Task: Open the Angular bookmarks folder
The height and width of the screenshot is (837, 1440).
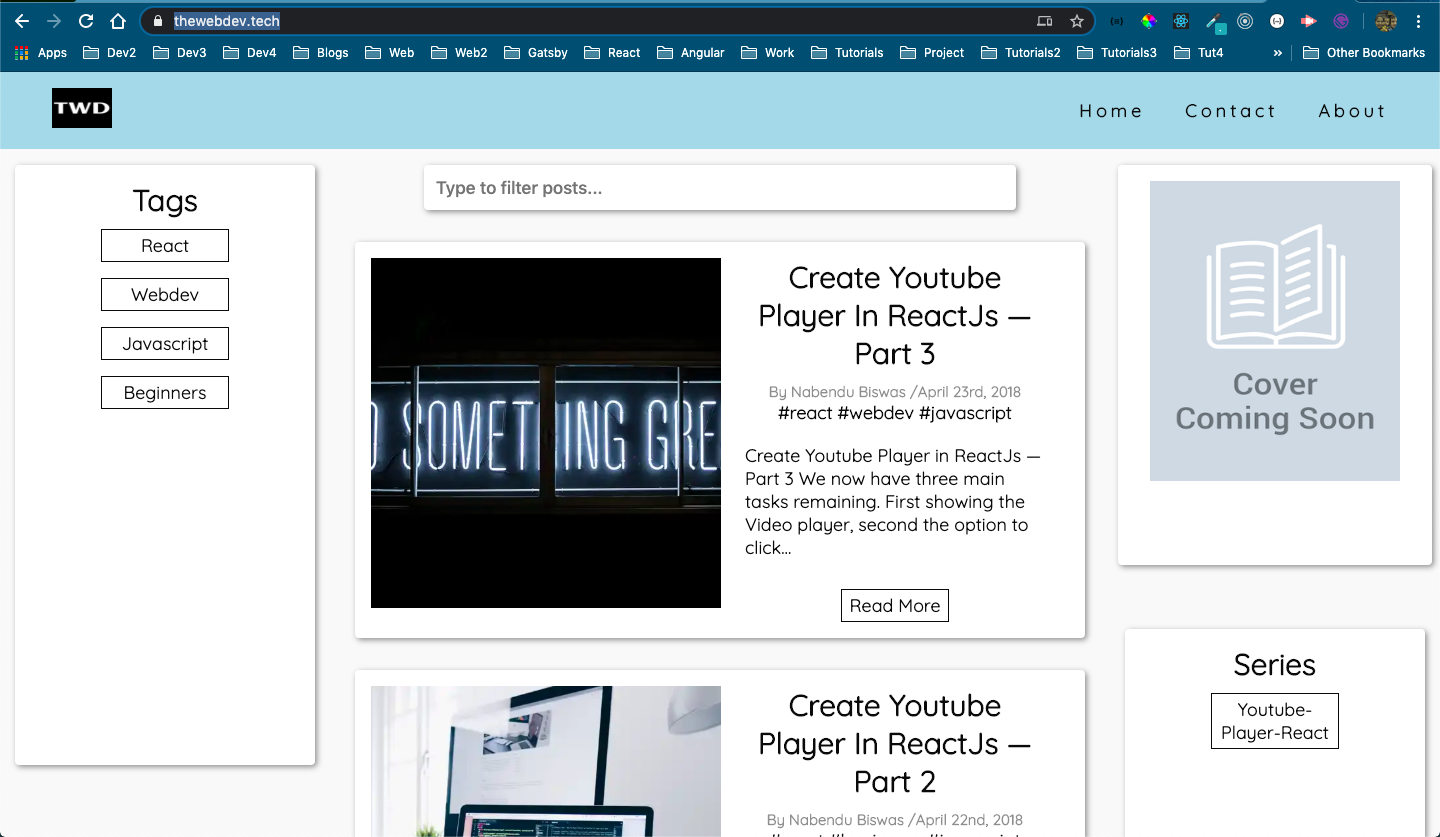Action: (x=690, y=53)
